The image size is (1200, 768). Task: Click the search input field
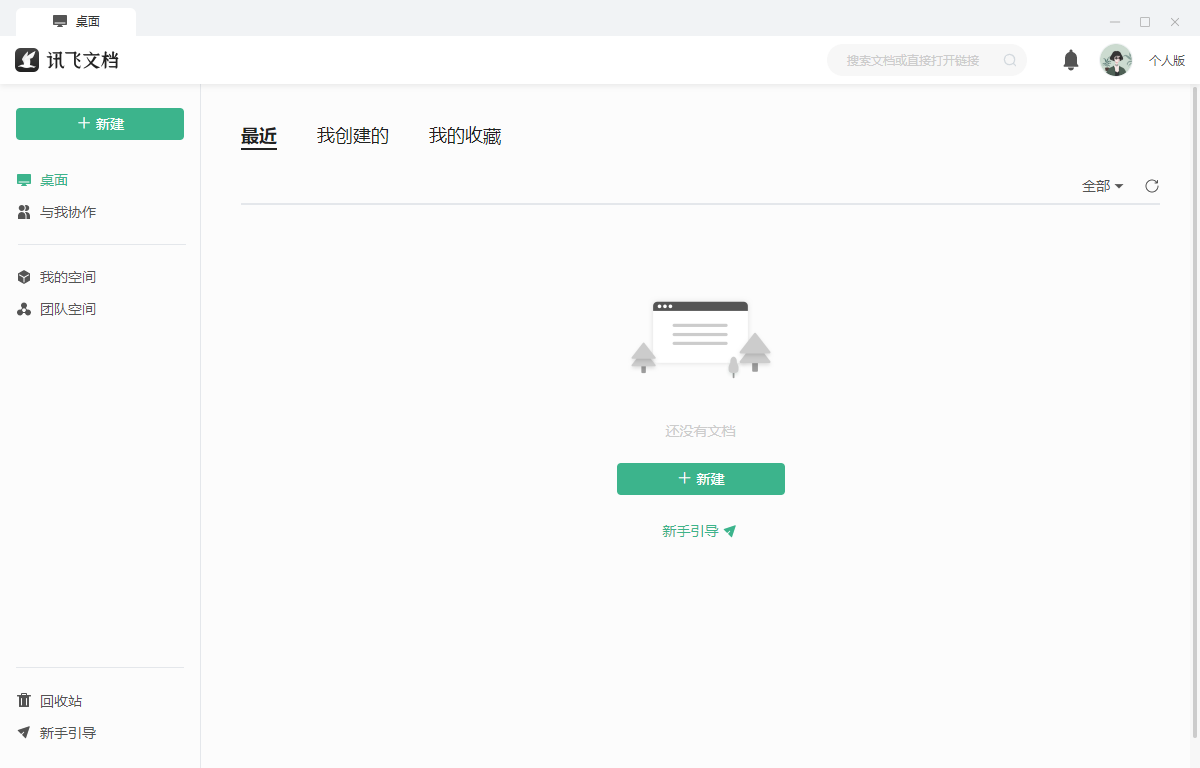point(920,60)
